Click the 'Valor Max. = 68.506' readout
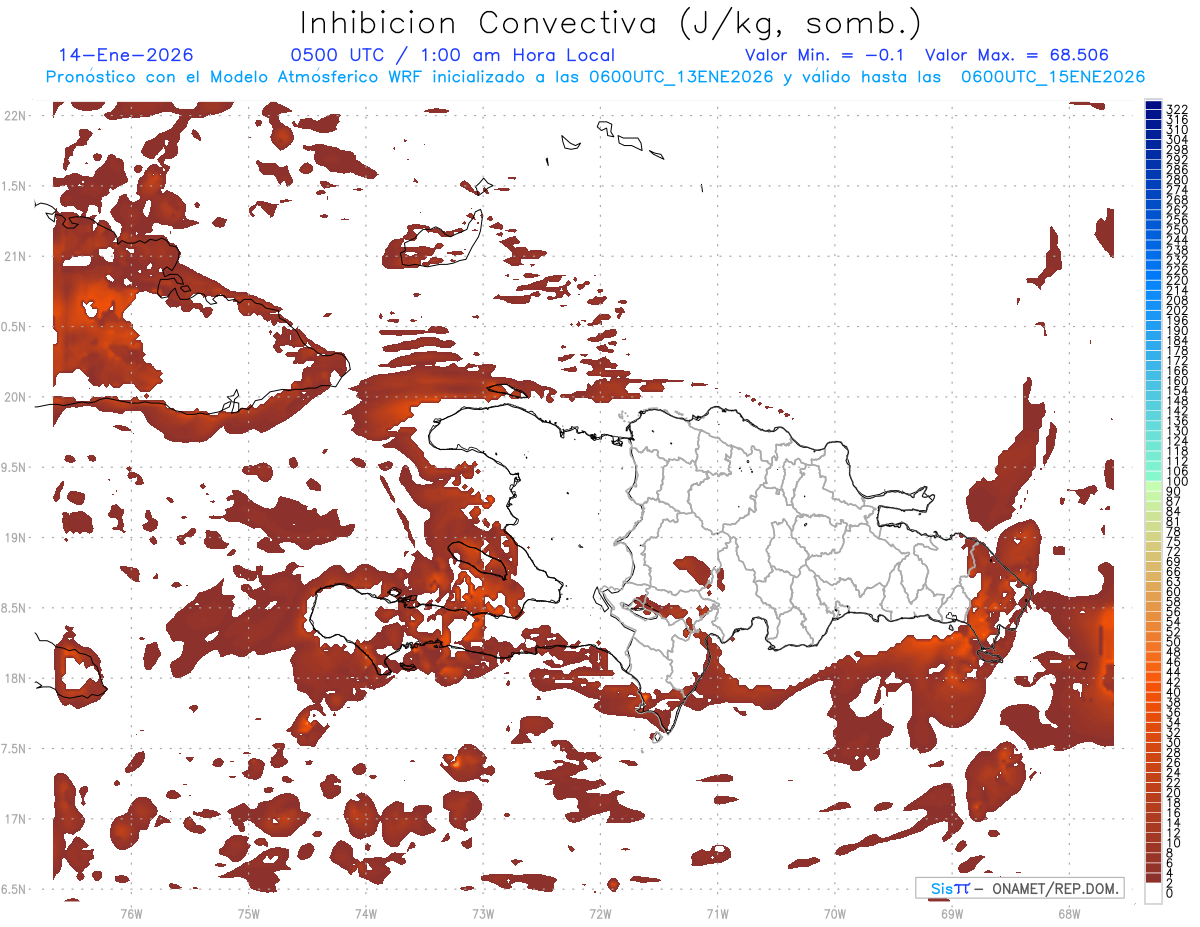 pos(1017,55)
